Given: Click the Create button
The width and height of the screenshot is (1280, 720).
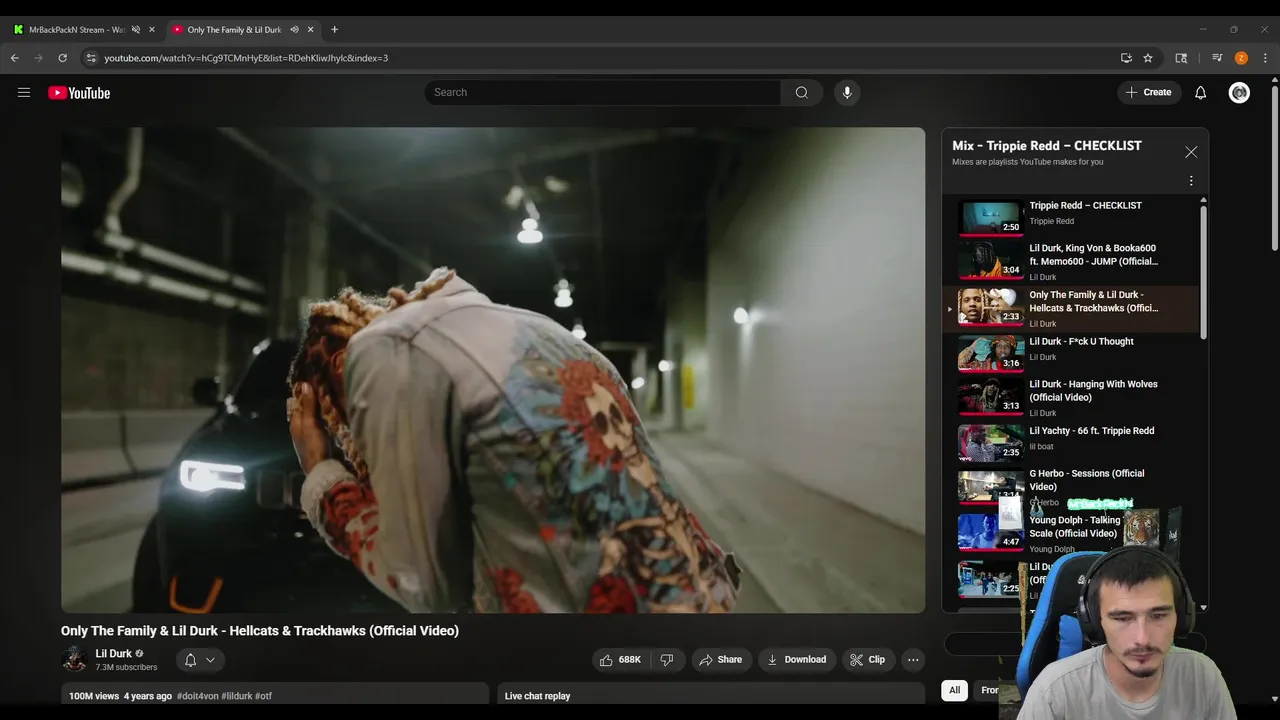Looking at the screenshot, I should pos(1149,92).
